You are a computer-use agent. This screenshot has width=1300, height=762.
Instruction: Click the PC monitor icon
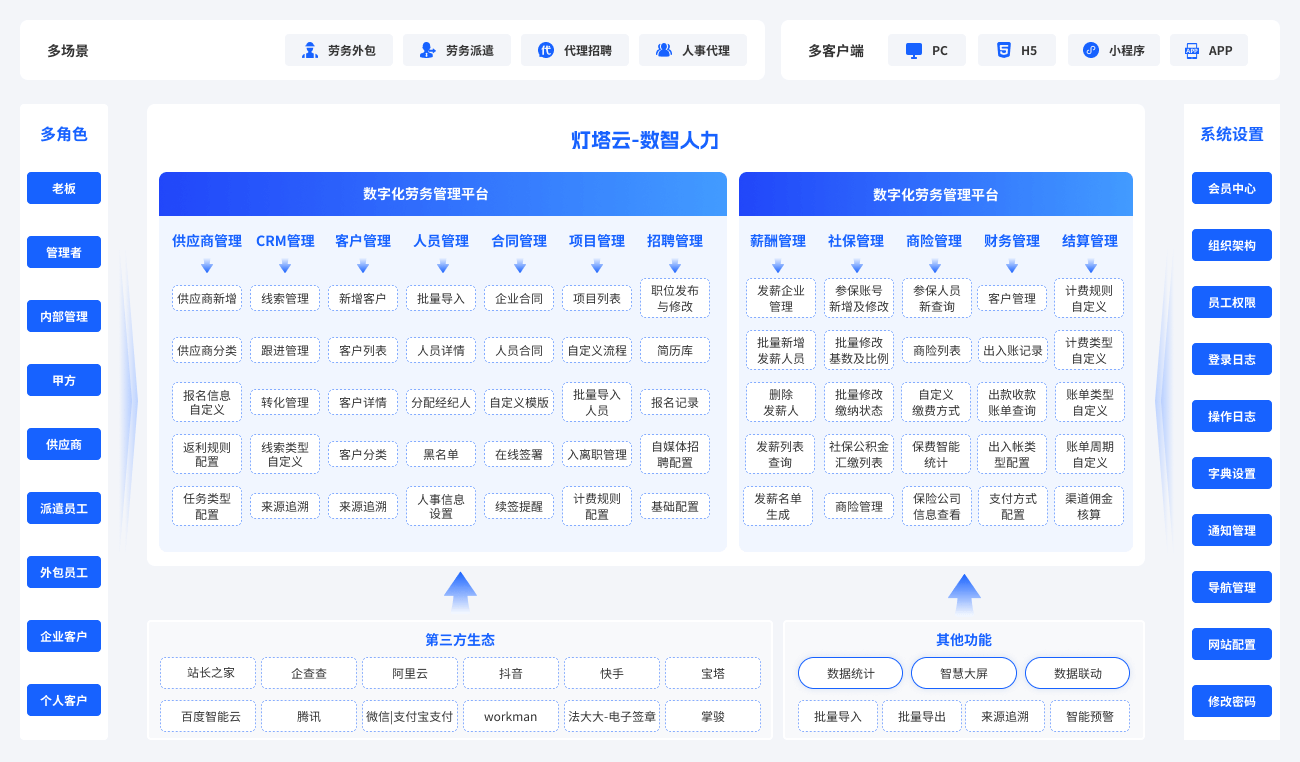click(x=913, y=49)
